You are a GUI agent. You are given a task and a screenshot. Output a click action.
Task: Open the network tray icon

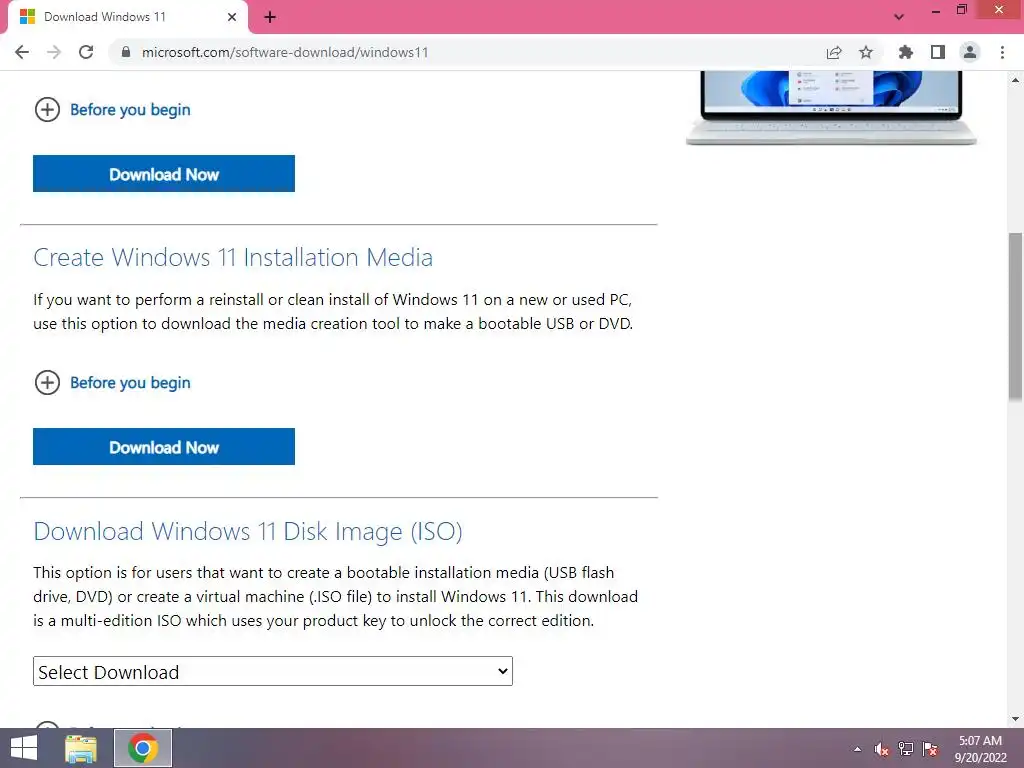pyautogui.click(x=906, y=749)
